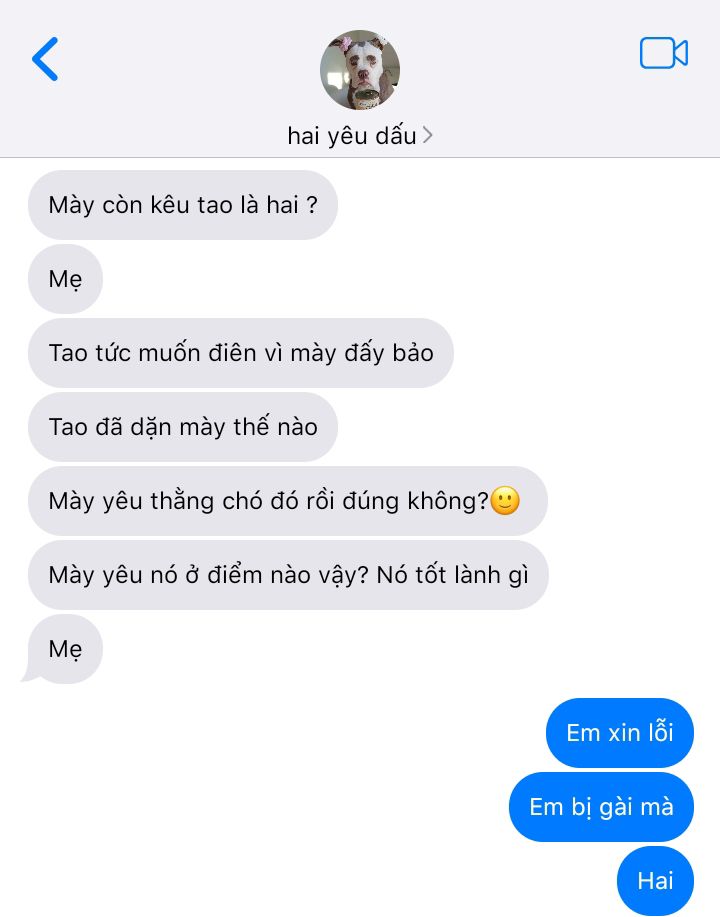
Task: Select message 'Mày còn kêu tao là hai ?'
Action: [183, 205]
